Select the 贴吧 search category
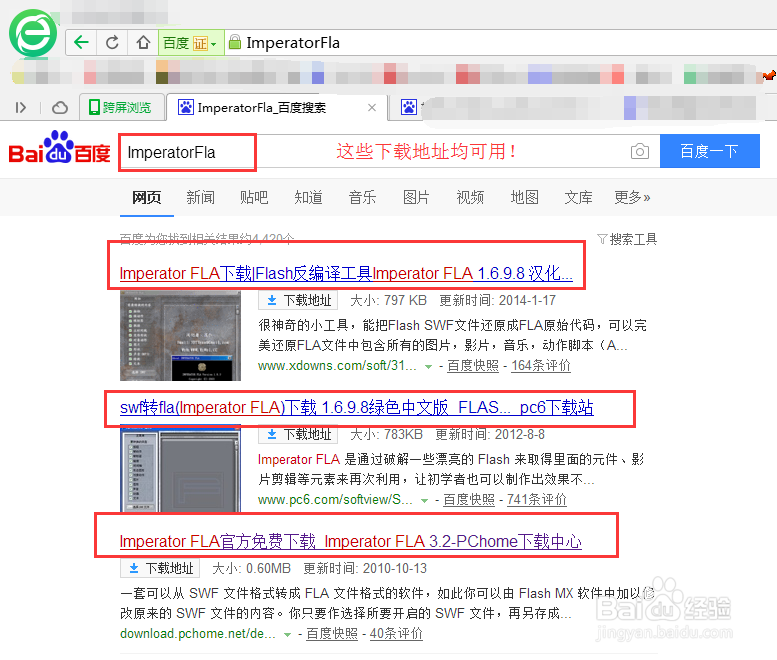 [x=254, y=197]
